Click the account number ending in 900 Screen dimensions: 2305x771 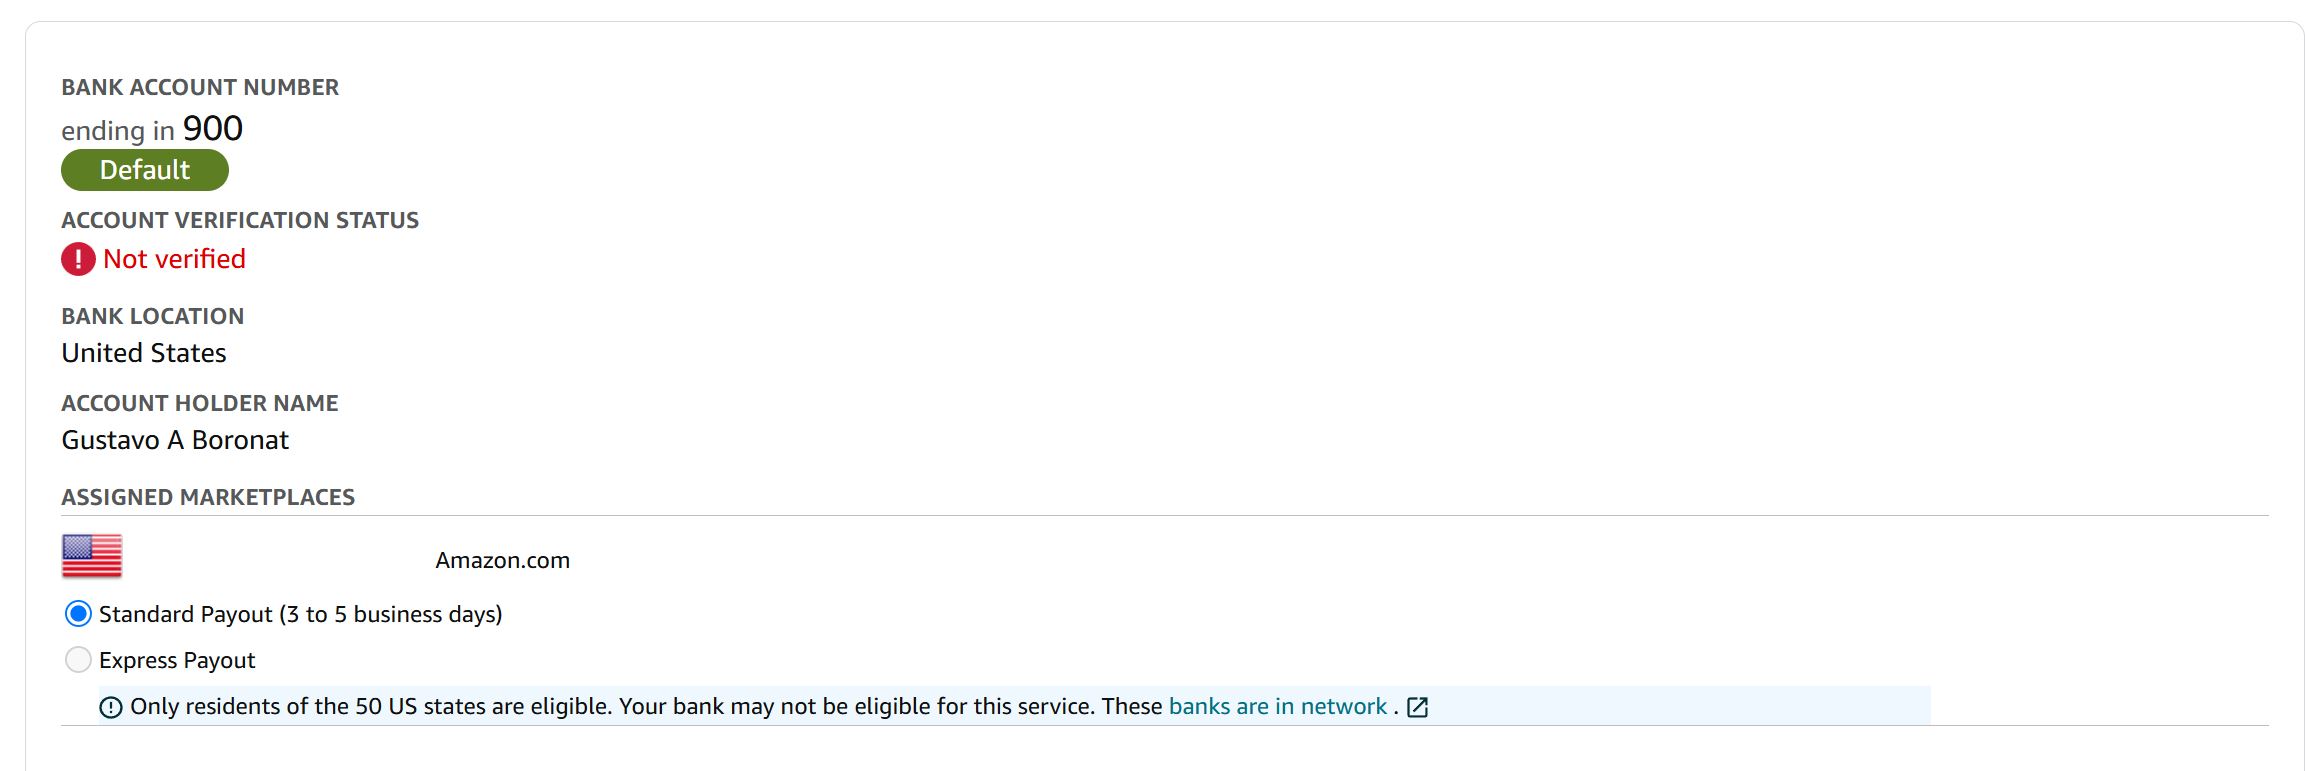(152, 129)
